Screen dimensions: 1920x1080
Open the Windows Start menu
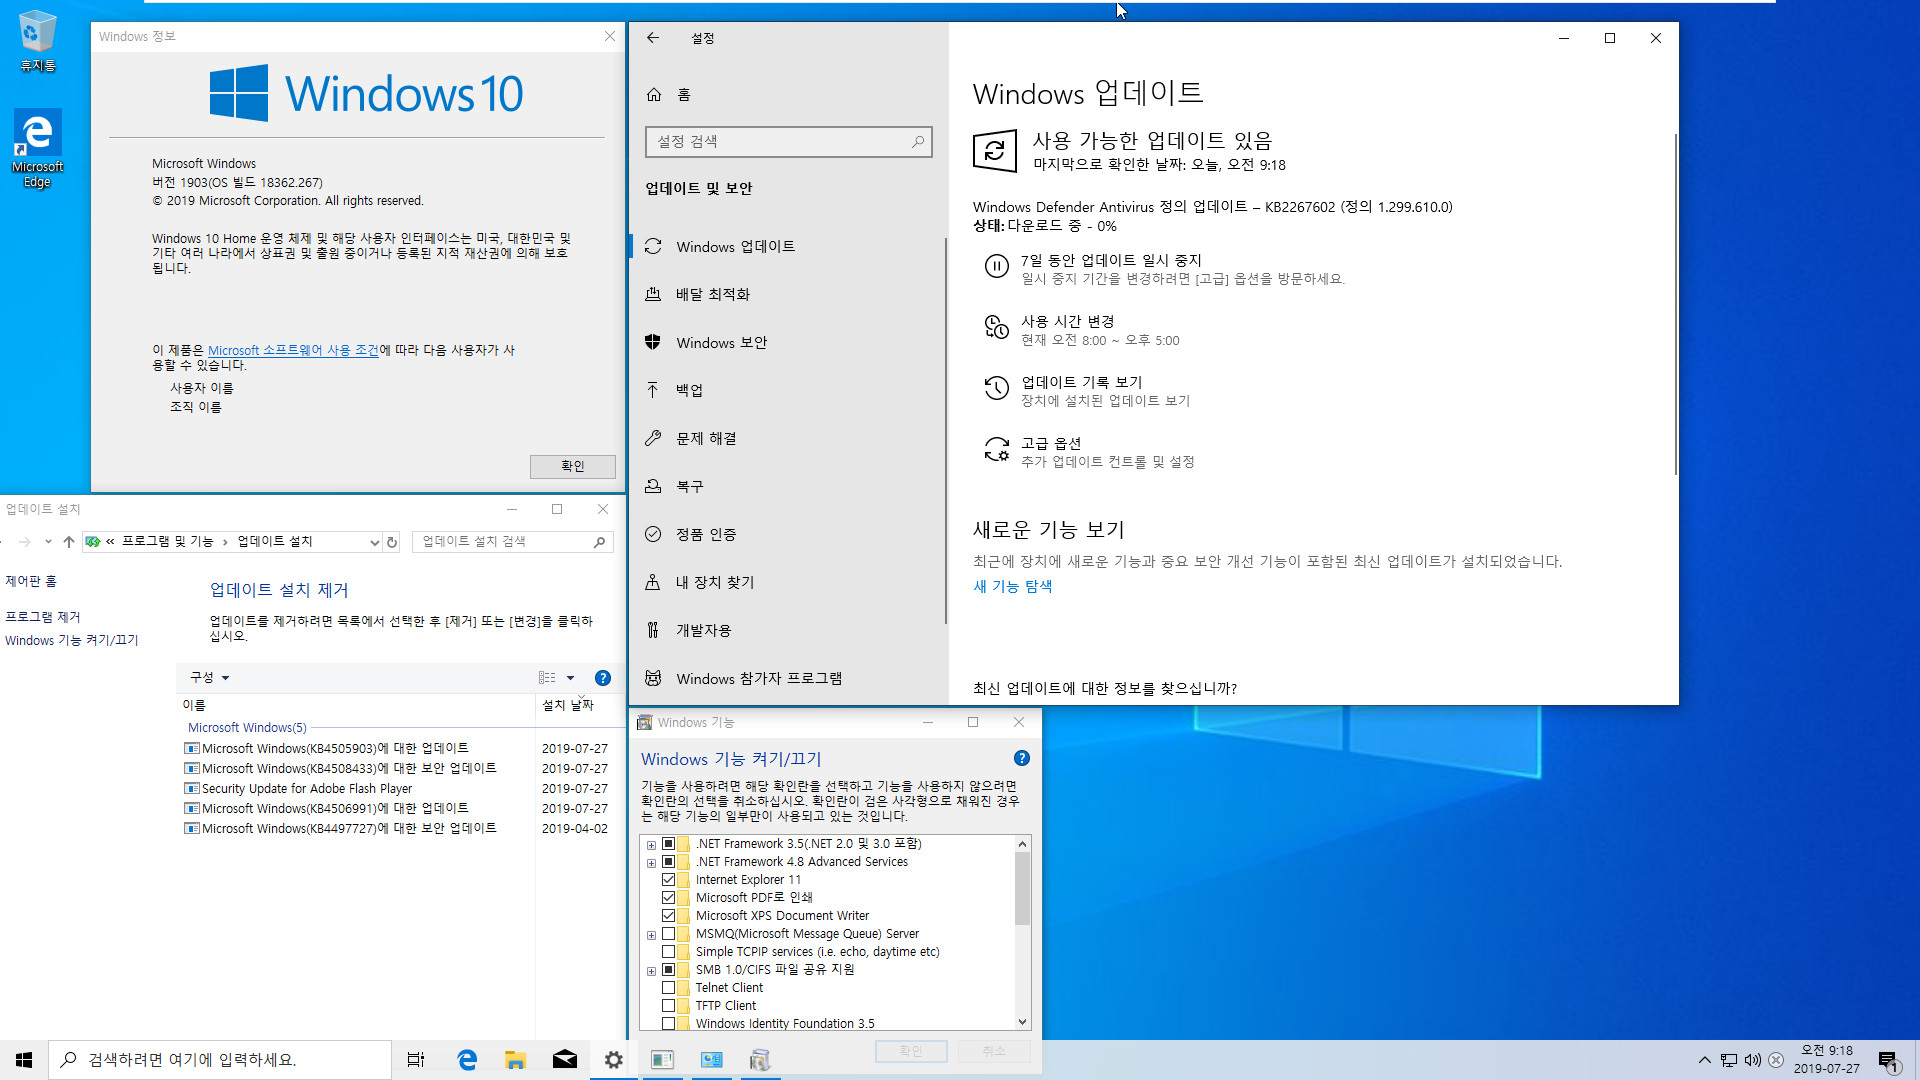pos(24,1060)
